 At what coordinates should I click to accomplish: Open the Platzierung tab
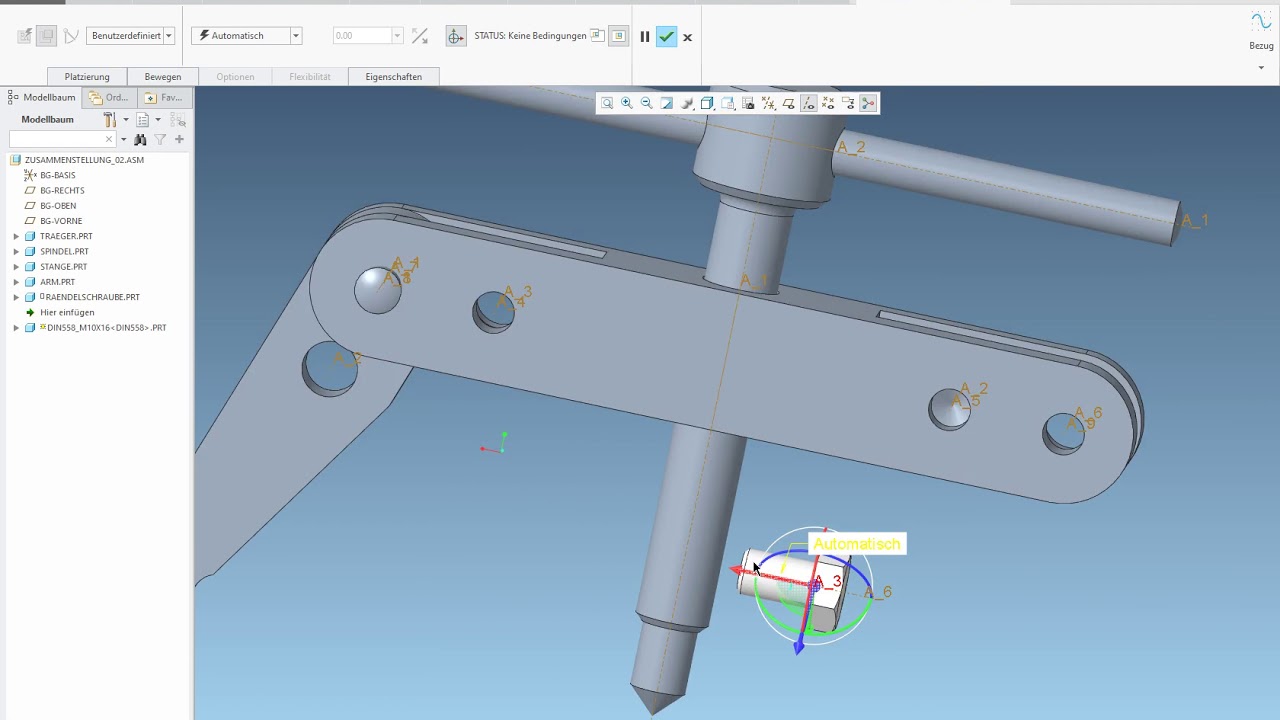87,77
